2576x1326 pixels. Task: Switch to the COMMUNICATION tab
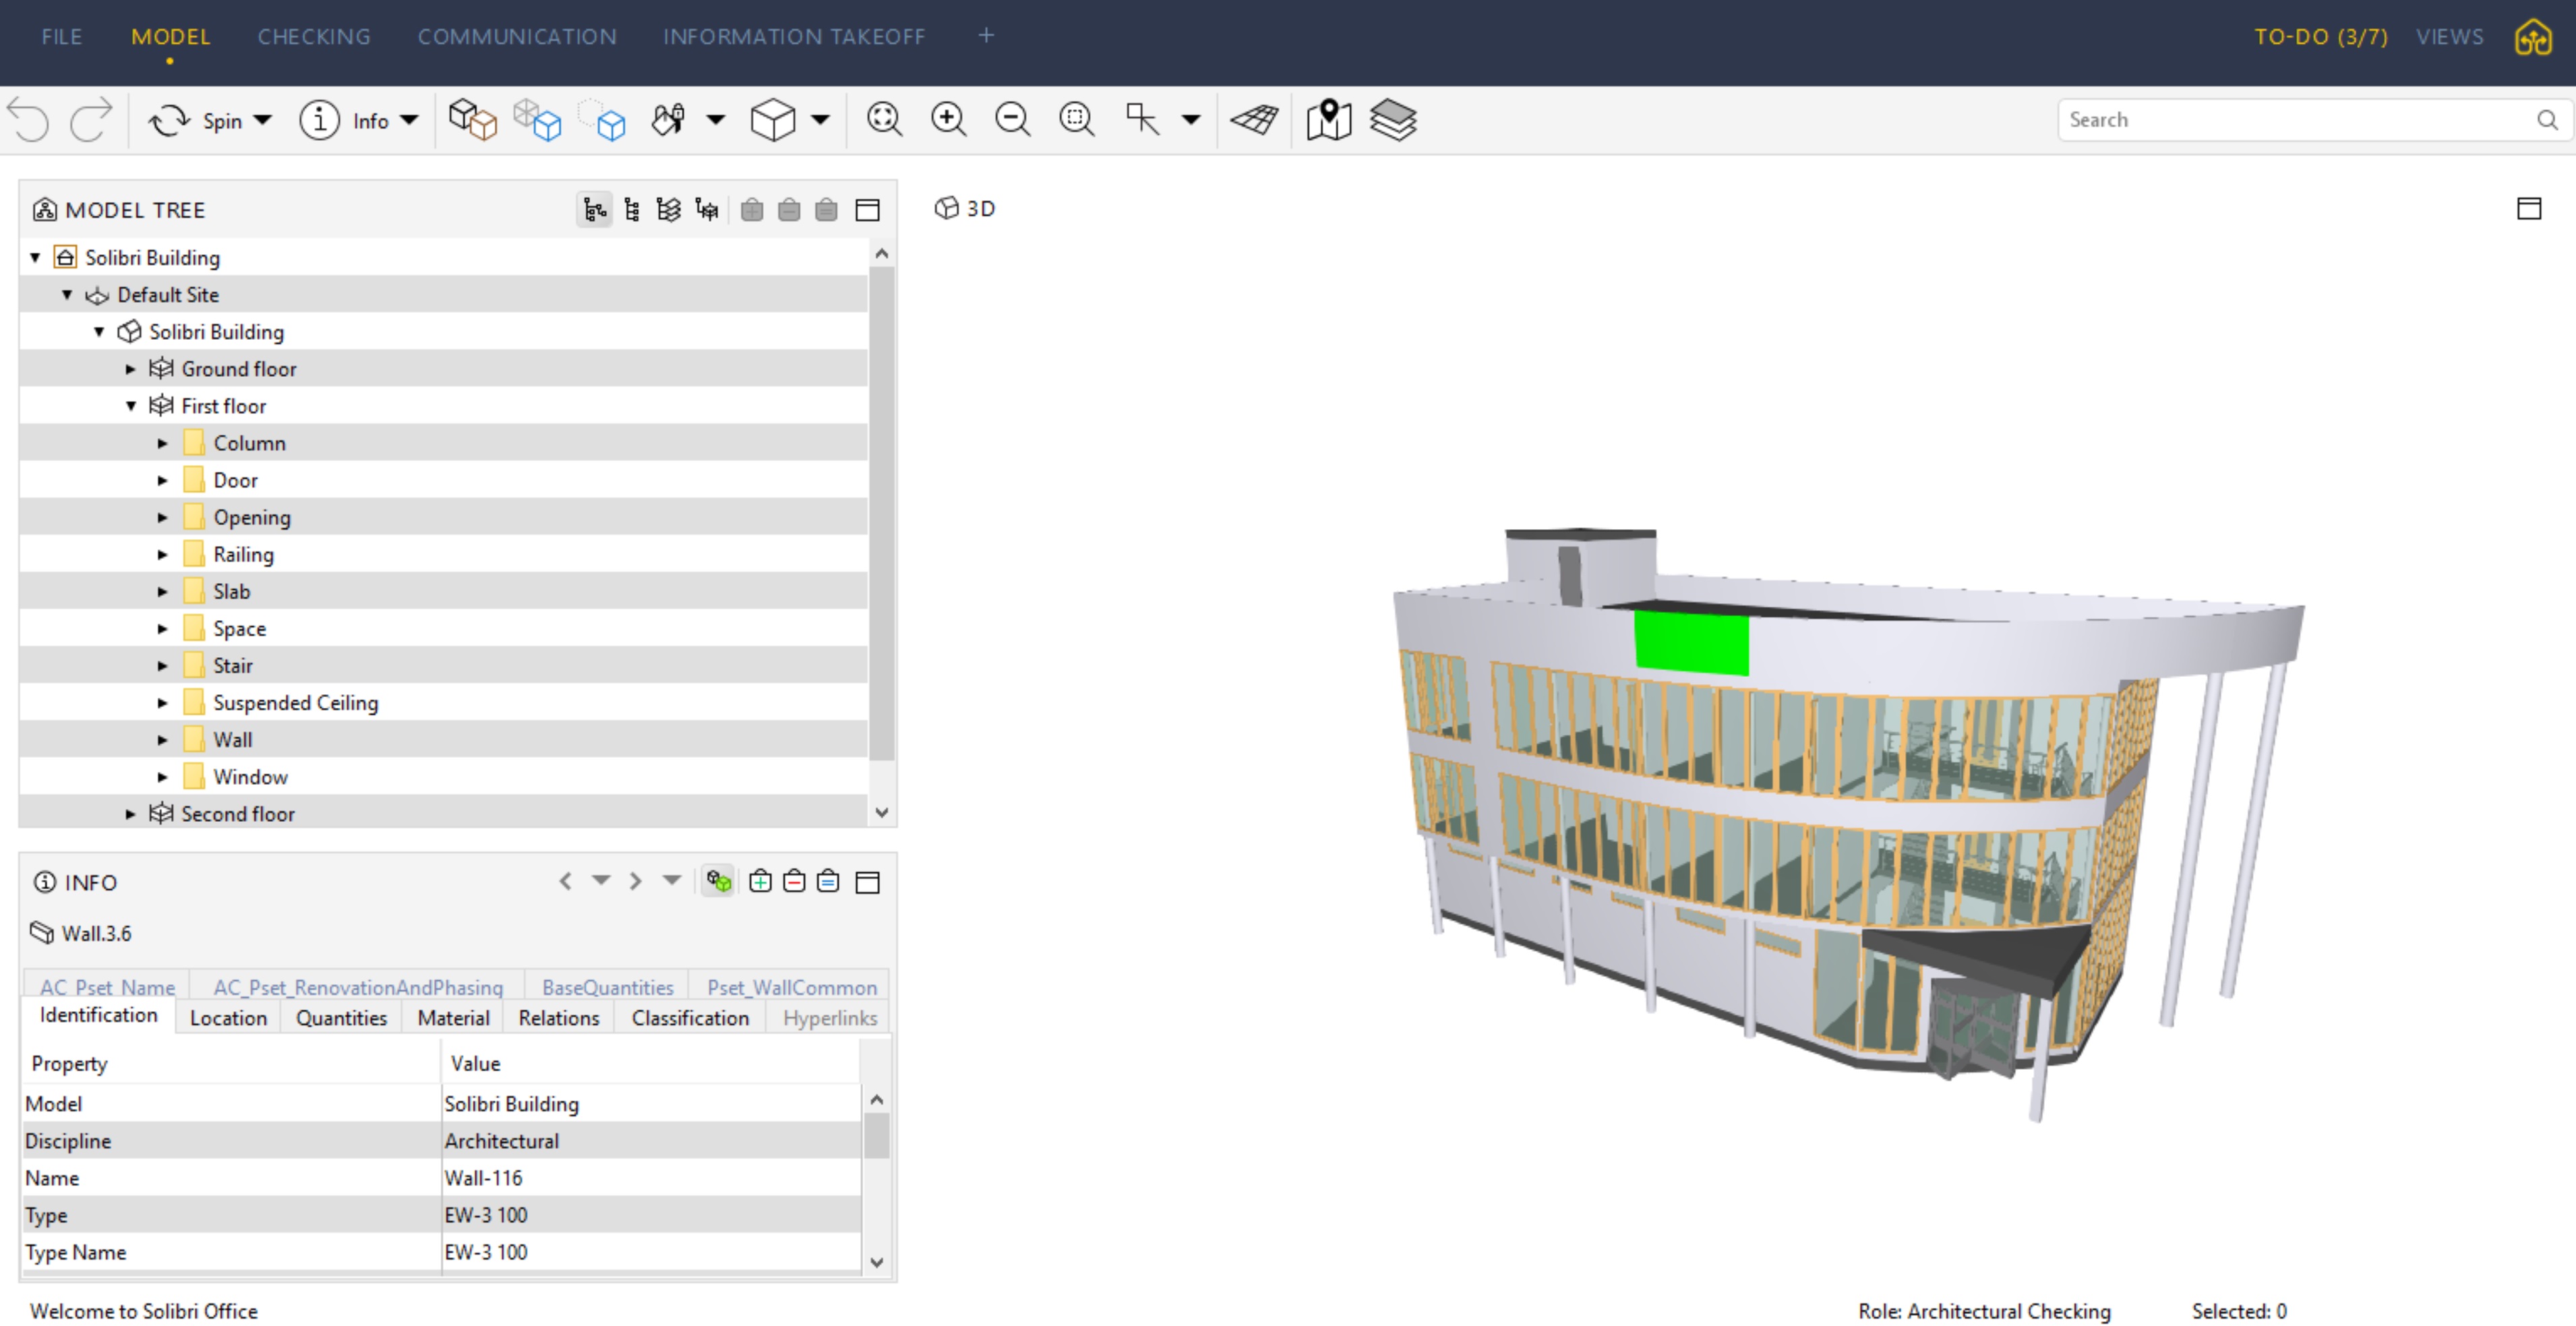[x=517, y=37]
